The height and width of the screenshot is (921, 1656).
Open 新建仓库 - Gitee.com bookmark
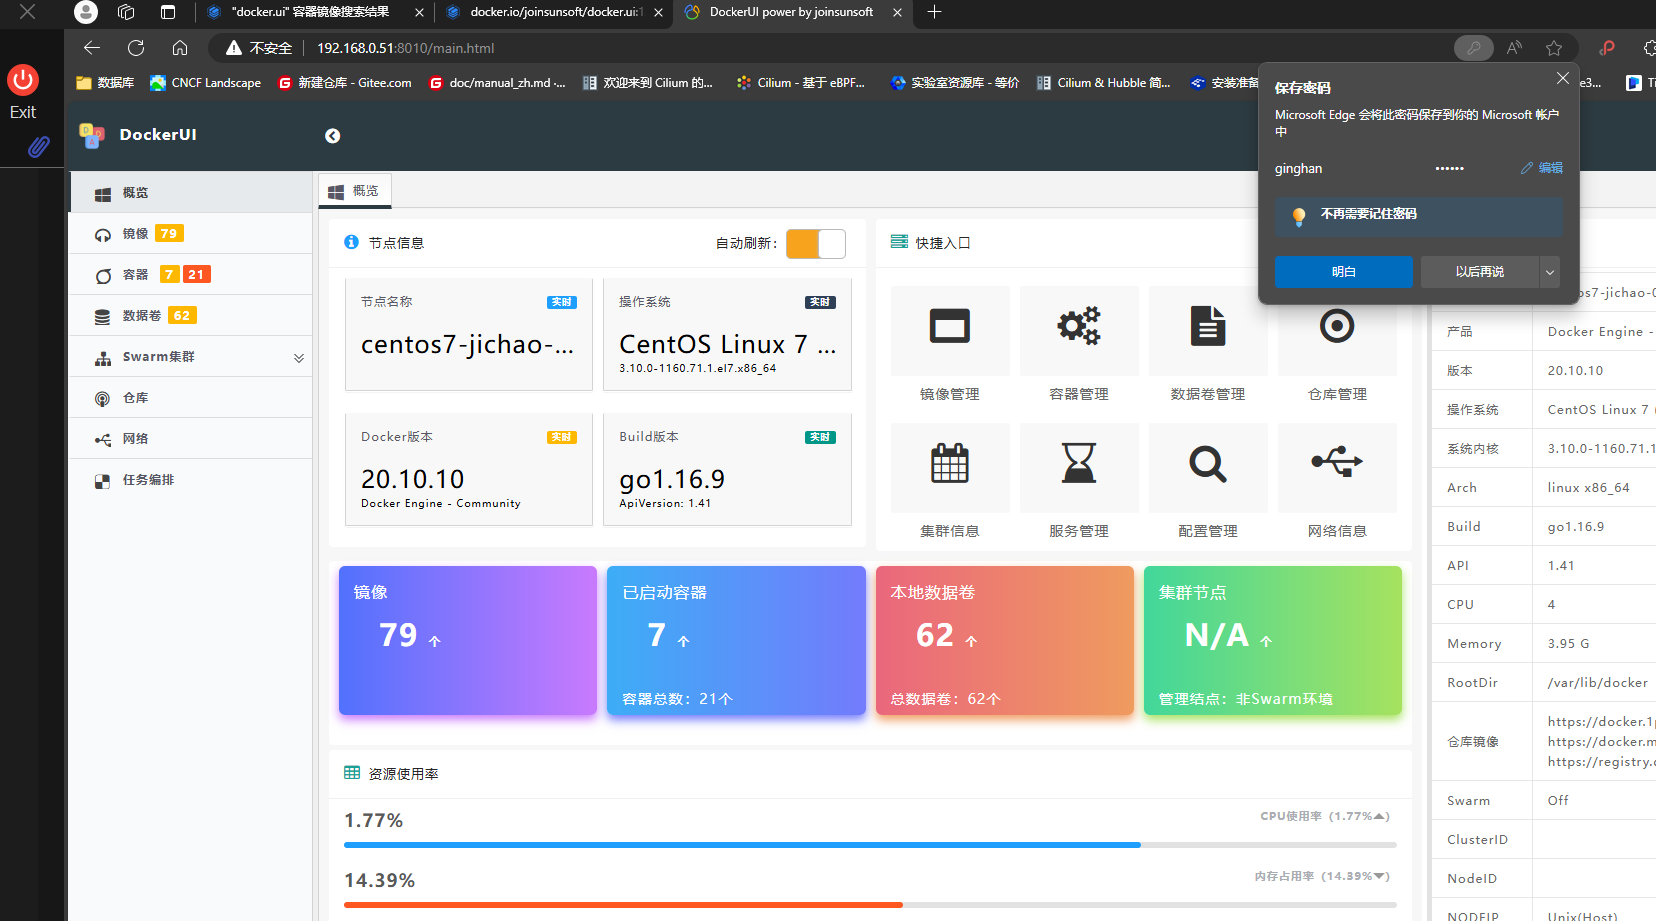[345, 83]
